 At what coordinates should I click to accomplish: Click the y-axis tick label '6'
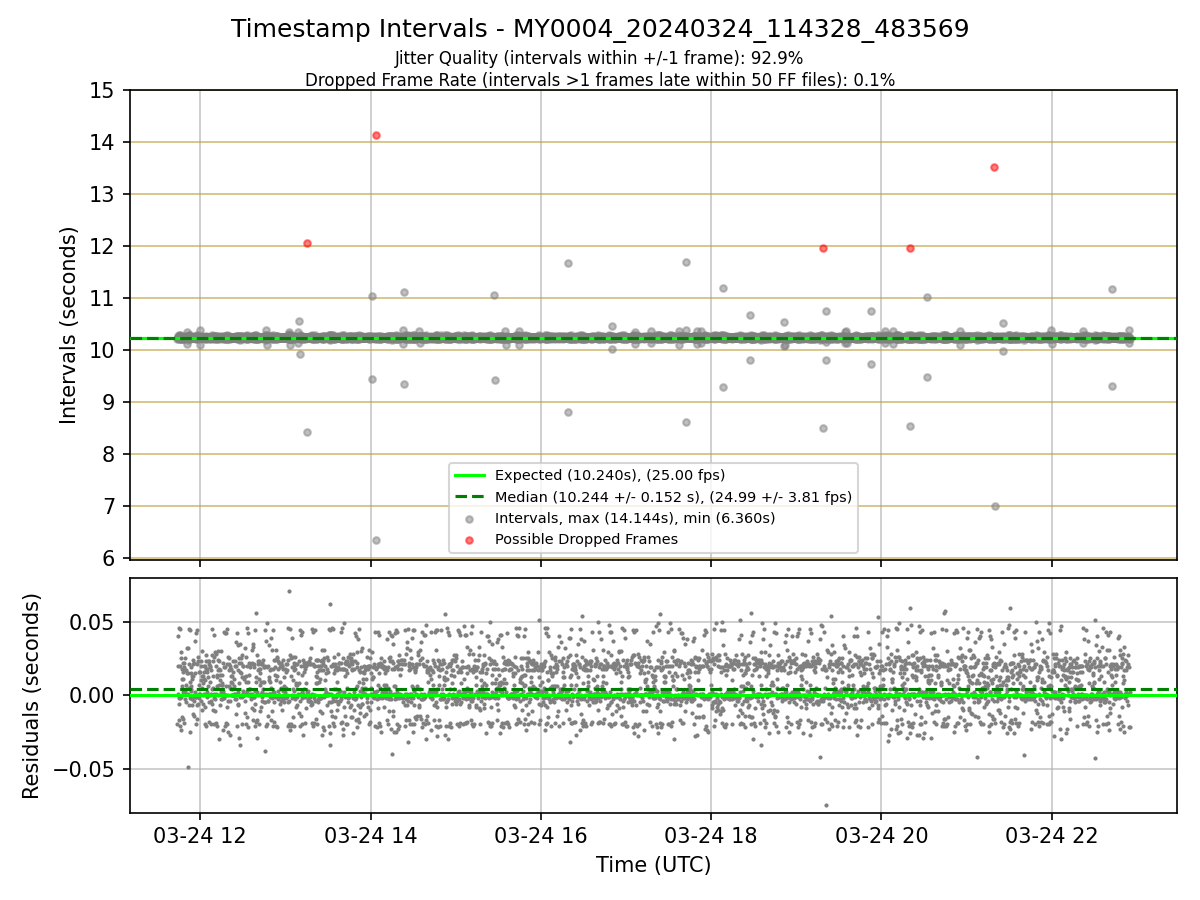pyautogui.click(x=109, y=559)
